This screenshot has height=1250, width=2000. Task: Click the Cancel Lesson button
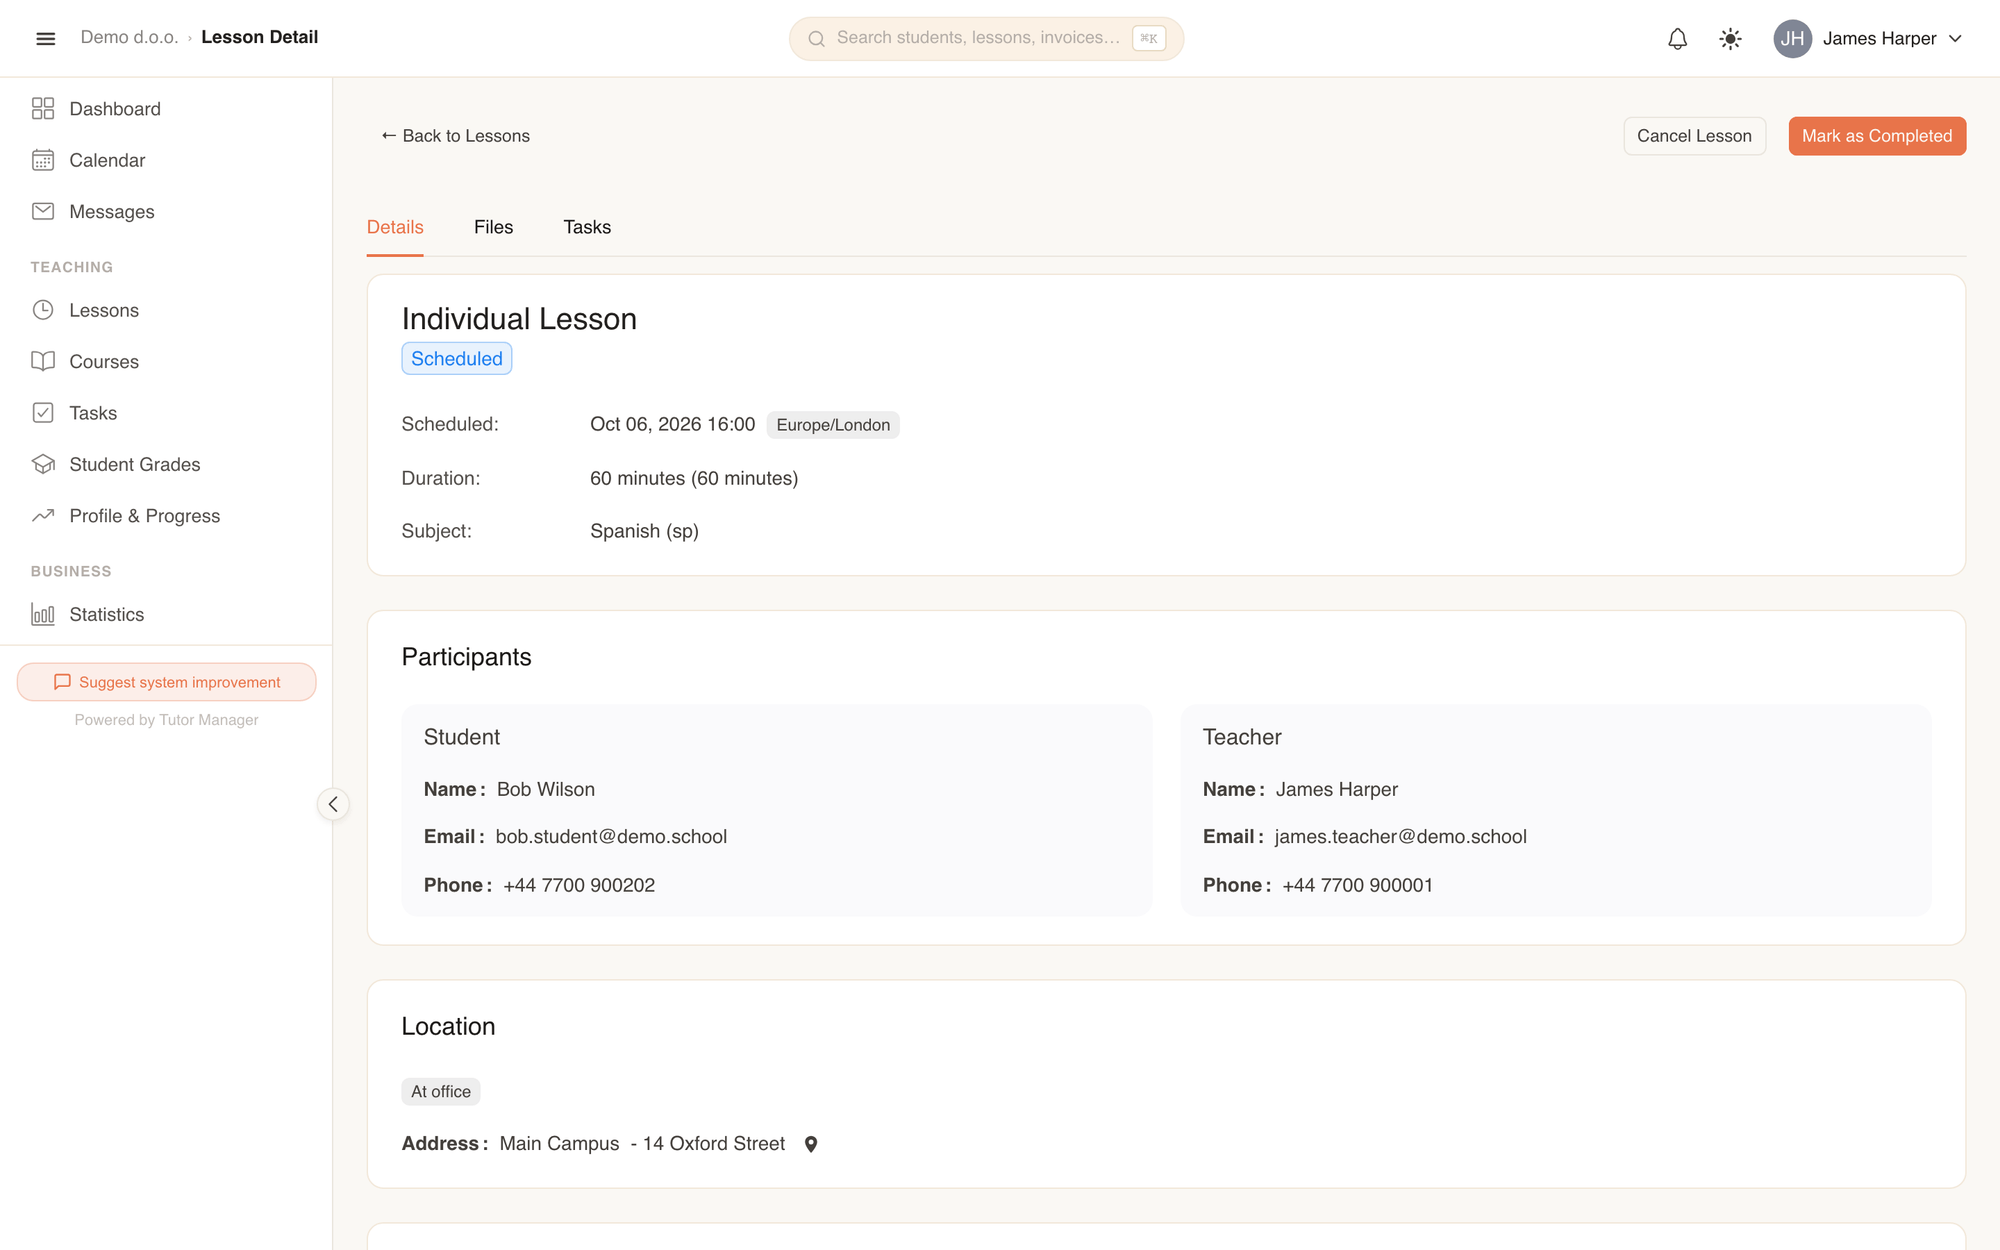click(x=1694, y=136)
